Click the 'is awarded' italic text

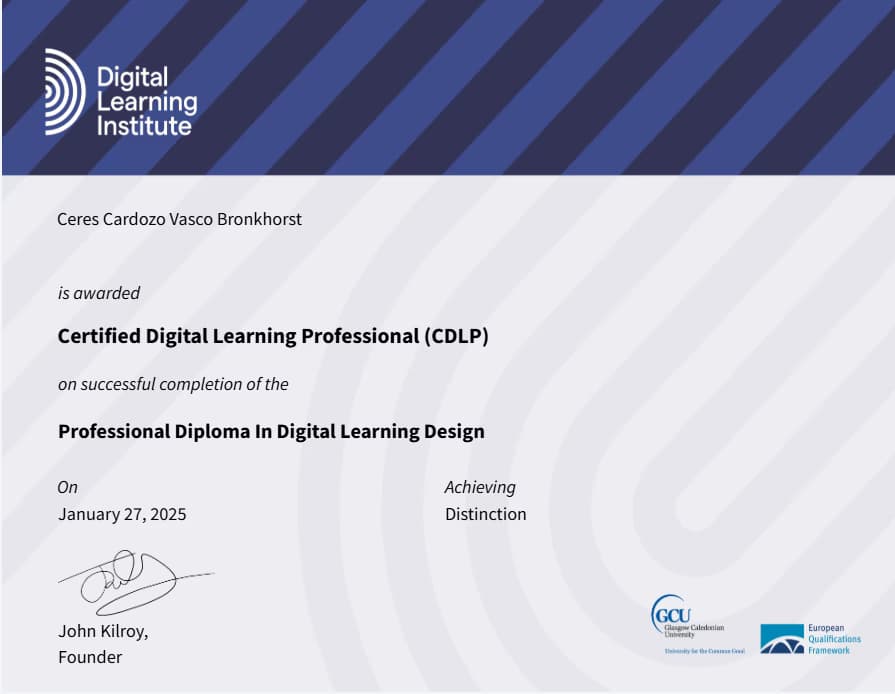(x=98, y=293)
